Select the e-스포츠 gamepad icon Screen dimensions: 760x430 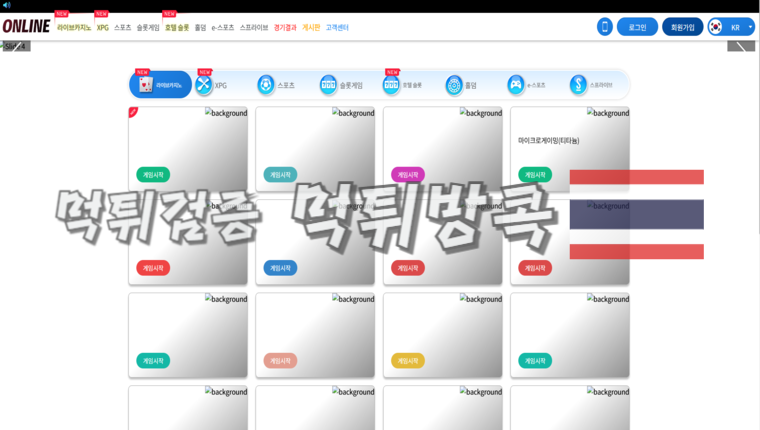pyautogui.click(x=516, y=85)
